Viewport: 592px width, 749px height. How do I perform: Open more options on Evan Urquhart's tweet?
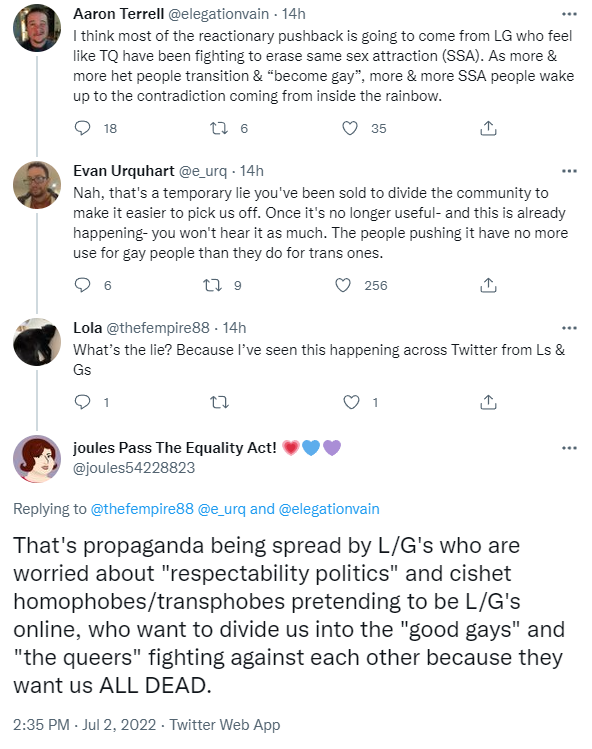(x=569, y=171)
